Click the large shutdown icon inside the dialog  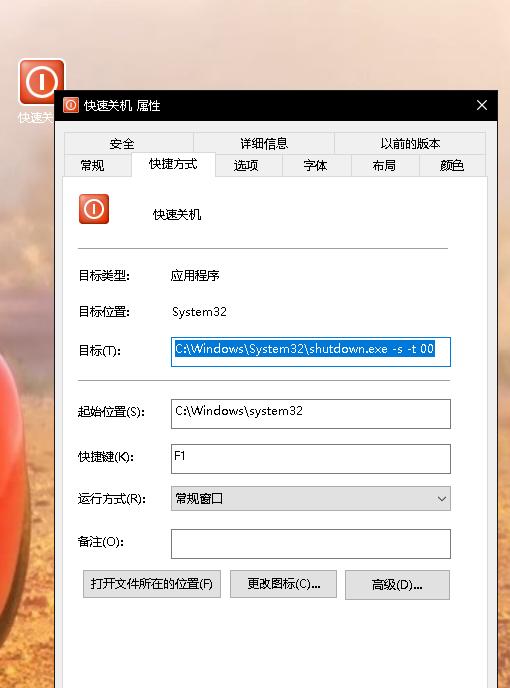(94, 209)
